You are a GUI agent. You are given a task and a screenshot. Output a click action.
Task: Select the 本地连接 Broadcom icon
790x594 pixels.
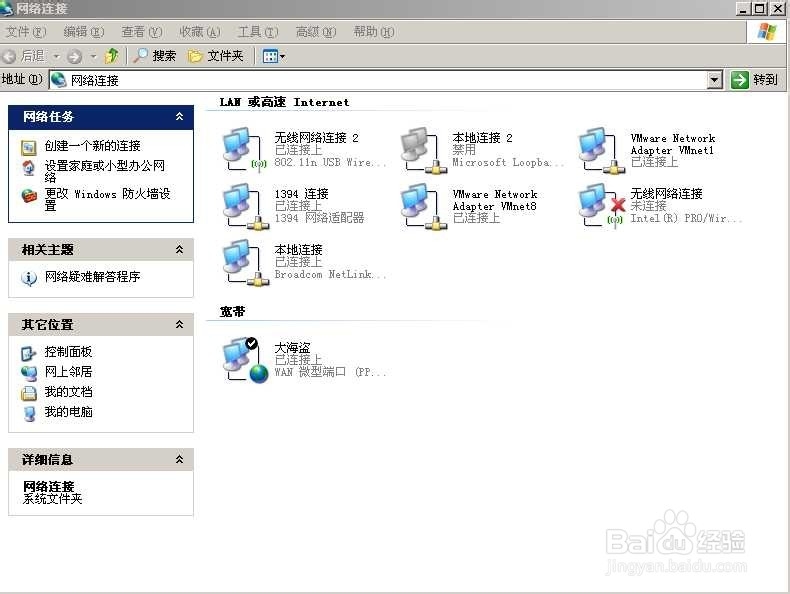click(245, 262)
